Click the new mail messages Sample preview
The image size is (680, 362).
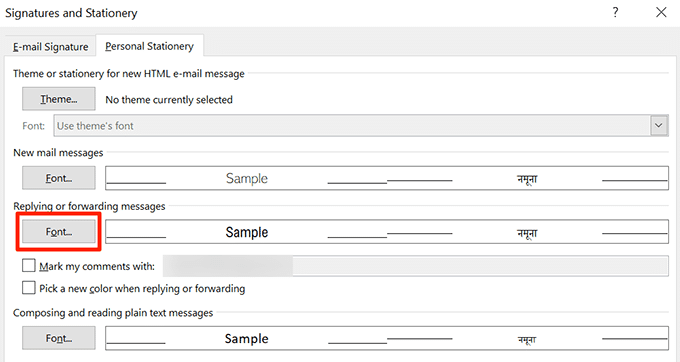387,178
